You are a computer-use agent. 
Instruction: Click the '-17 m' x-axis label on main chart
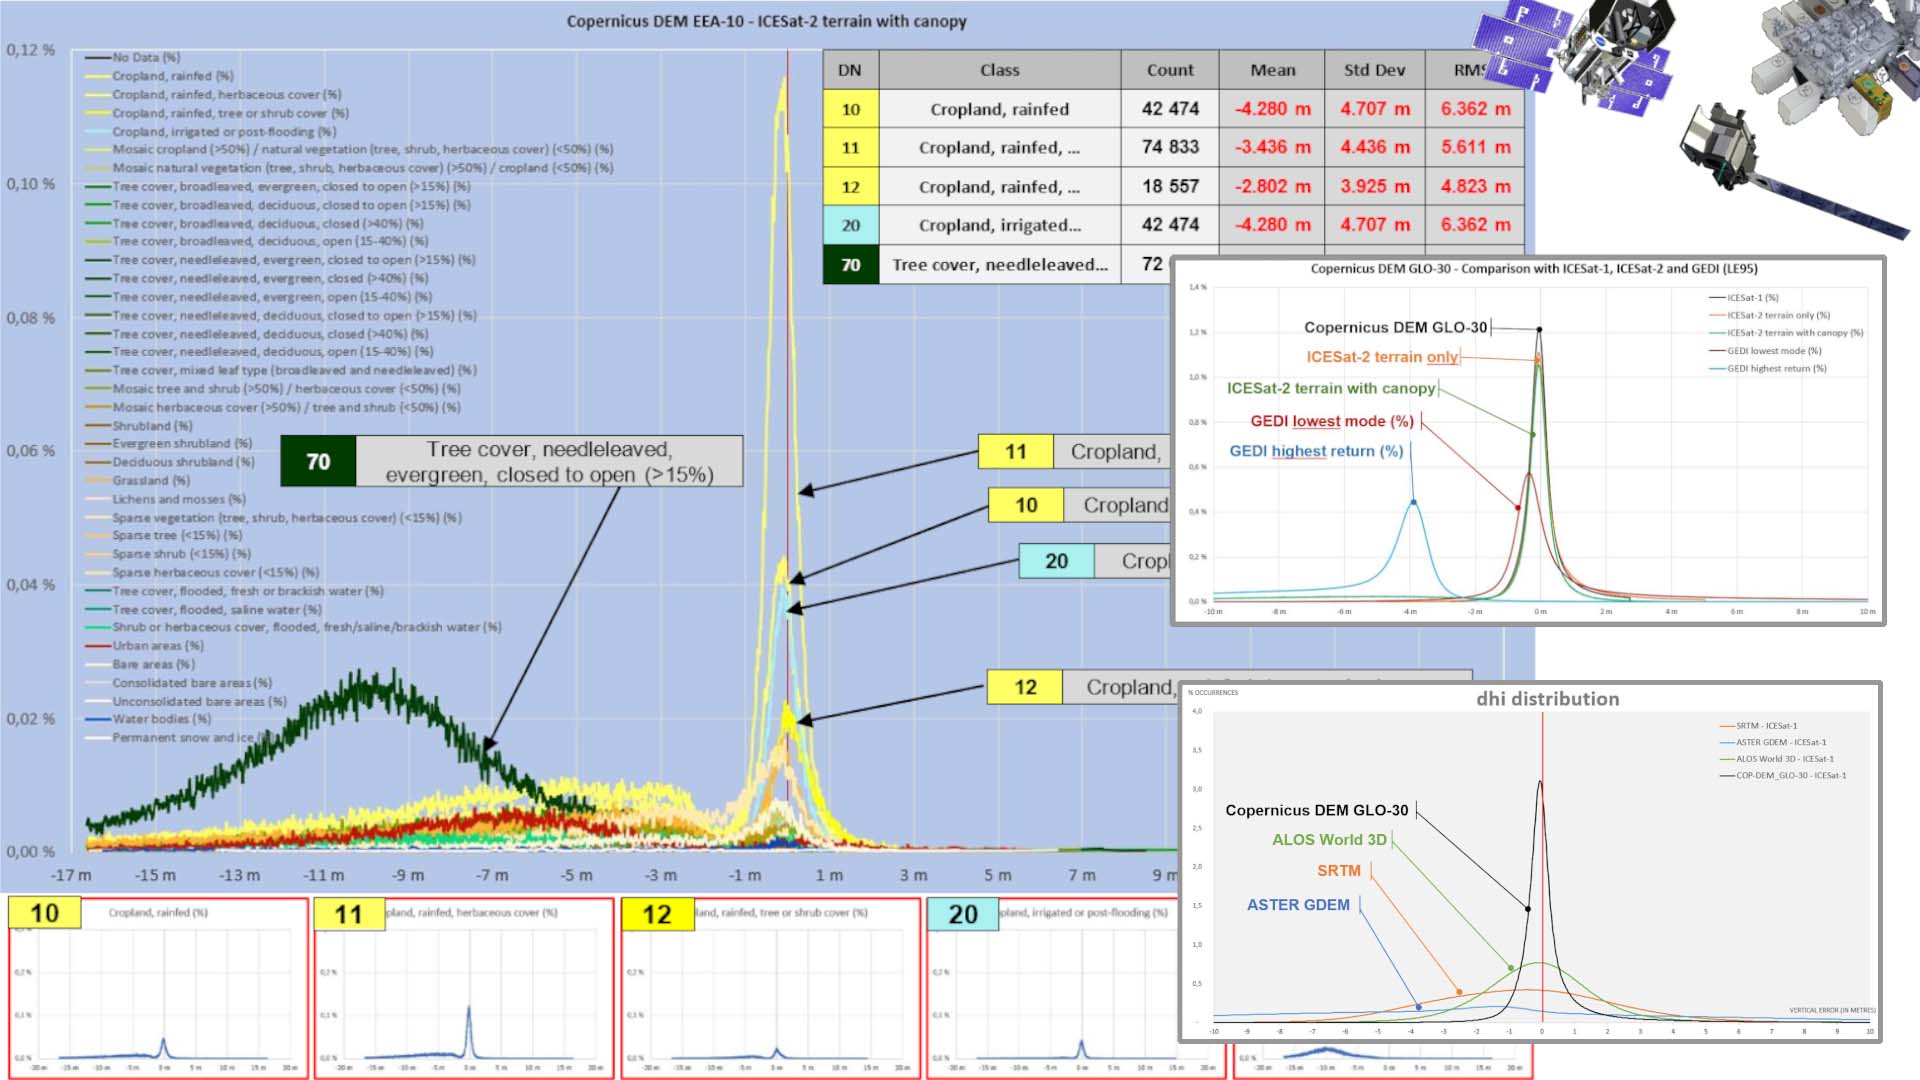tap(70, 875)
